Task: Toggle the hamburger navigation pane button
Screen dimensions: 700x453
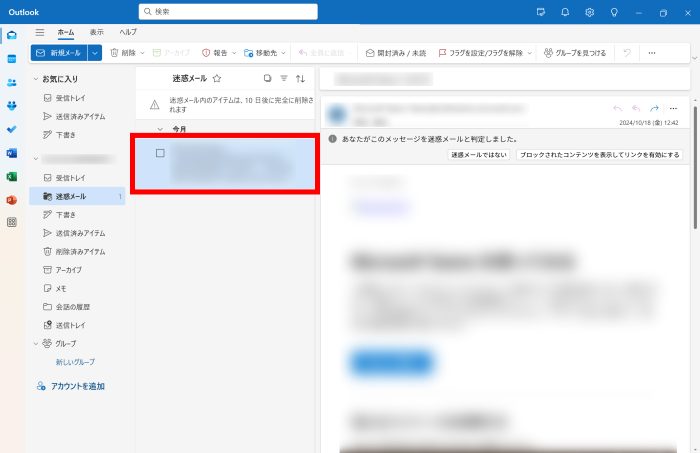Action: point(40,32)
